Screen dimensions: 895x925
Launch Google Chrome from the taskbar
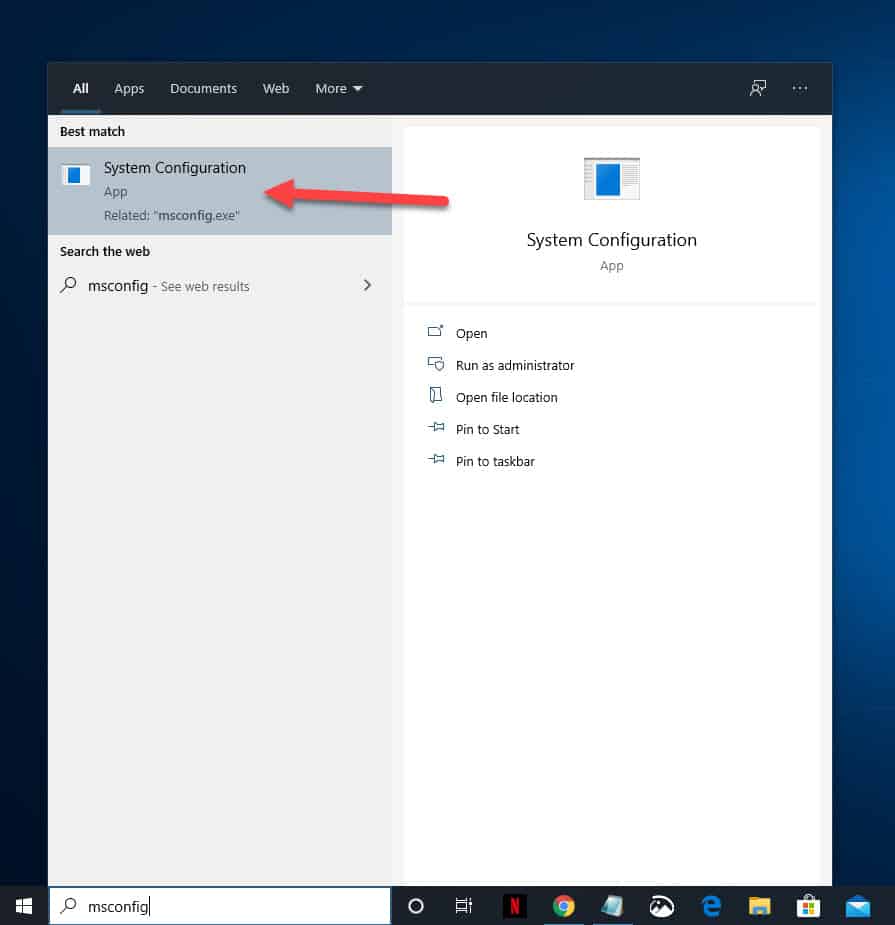pyautogui.click(x=563, y=906)
